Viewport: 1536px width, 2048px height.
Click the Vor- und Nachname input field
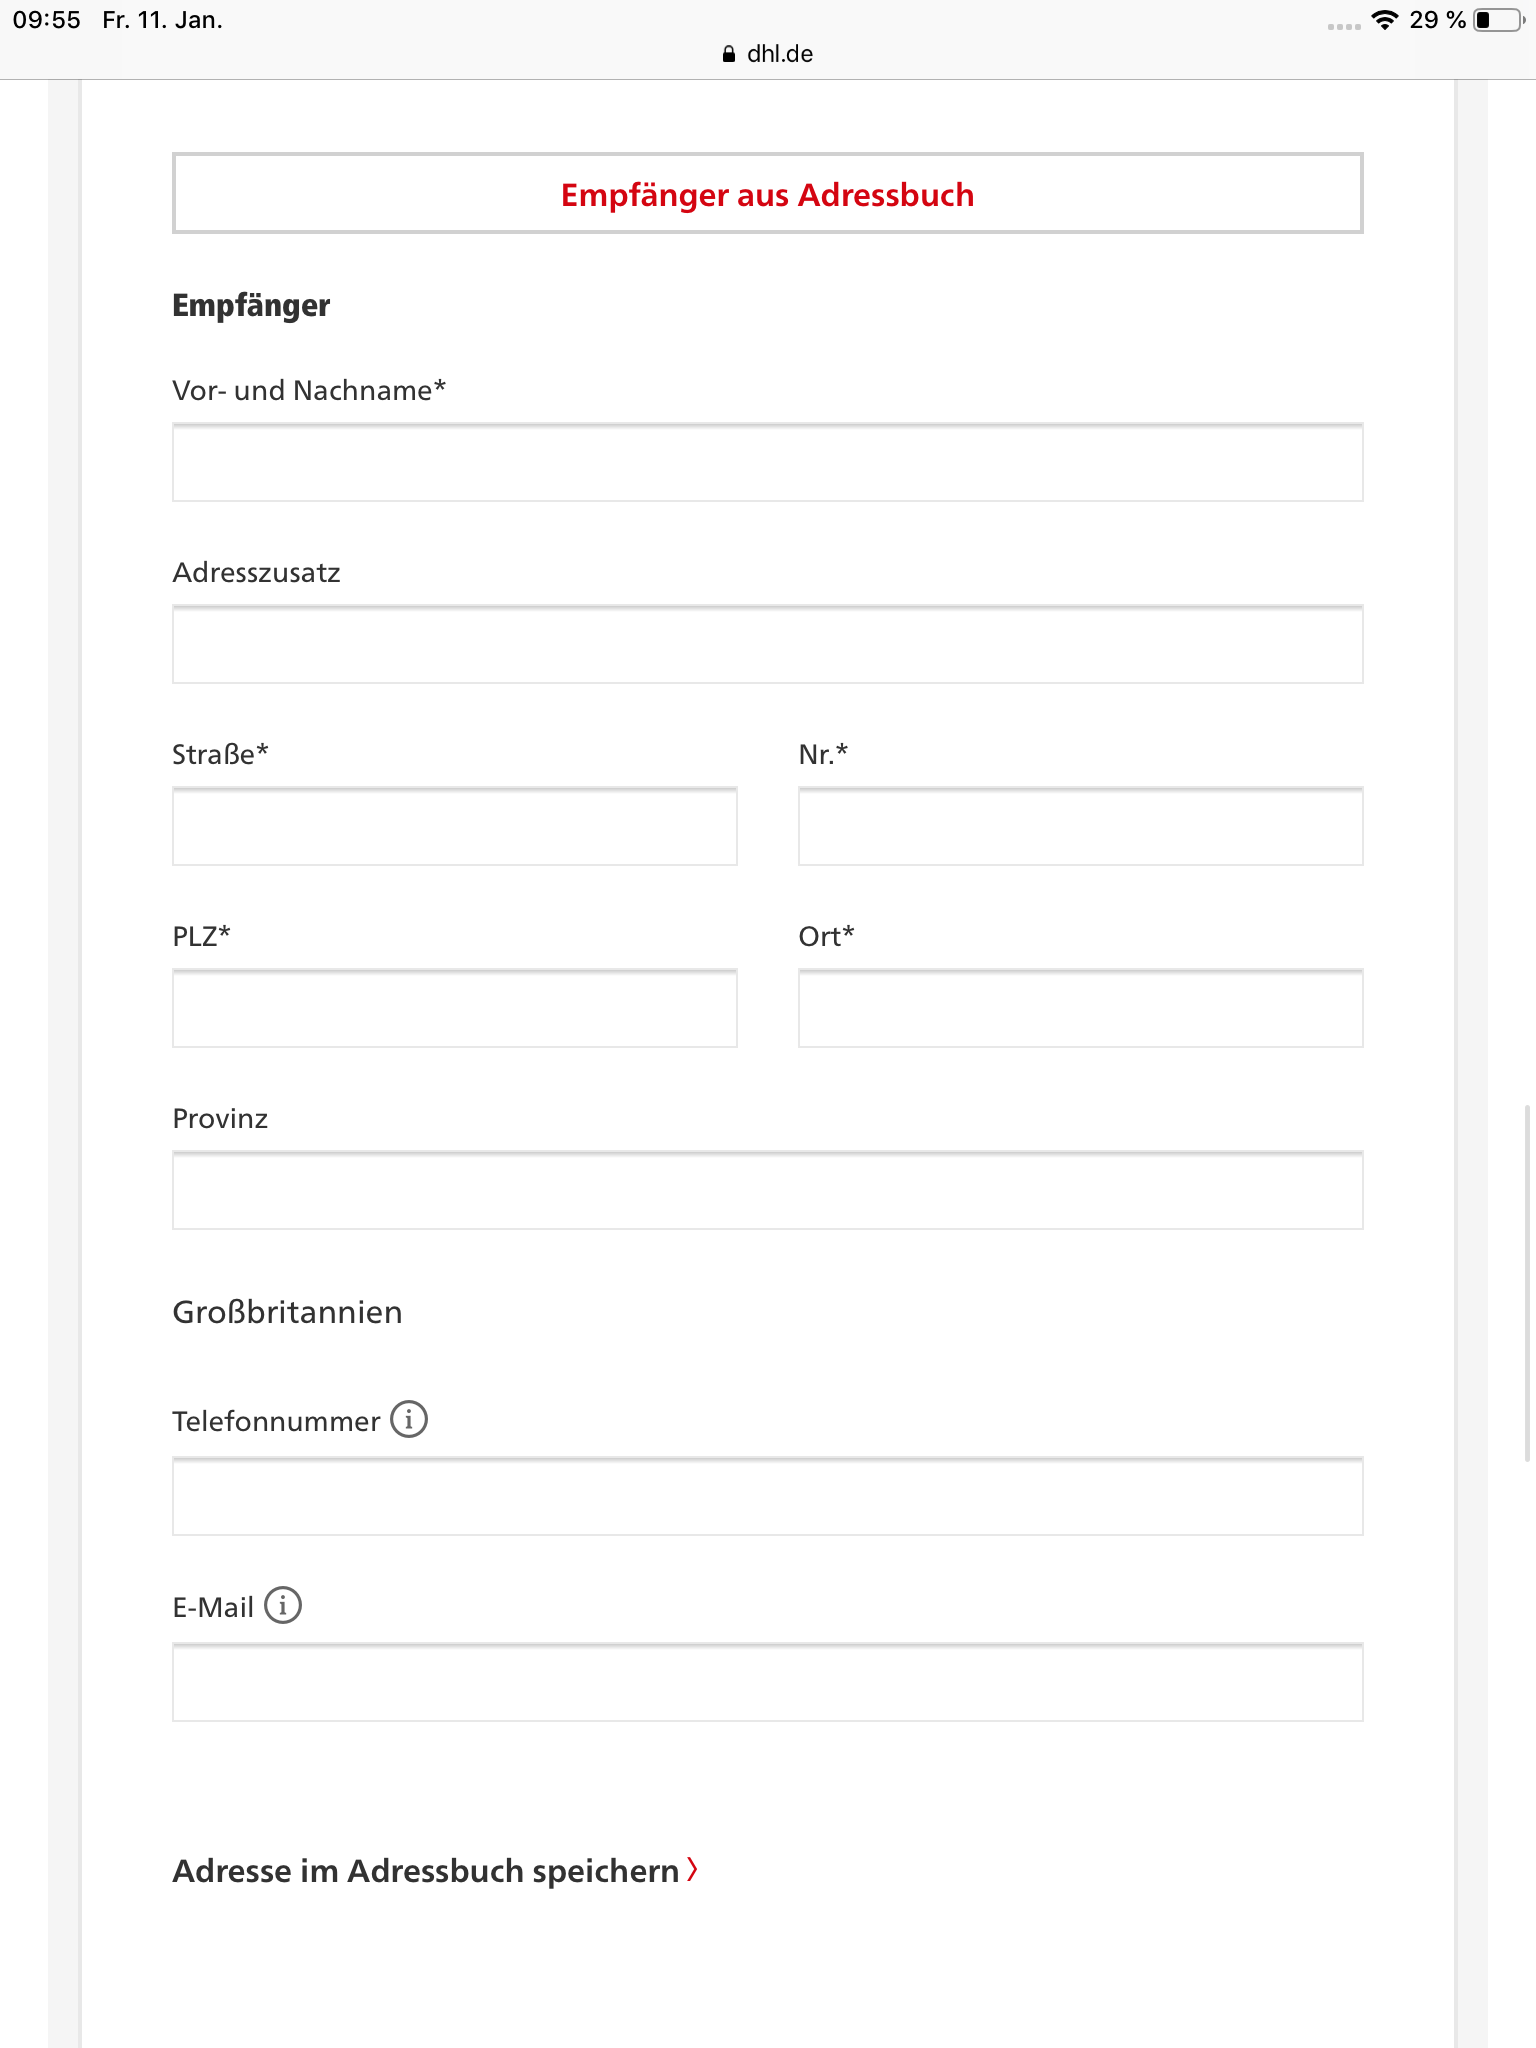pos(767,461)
